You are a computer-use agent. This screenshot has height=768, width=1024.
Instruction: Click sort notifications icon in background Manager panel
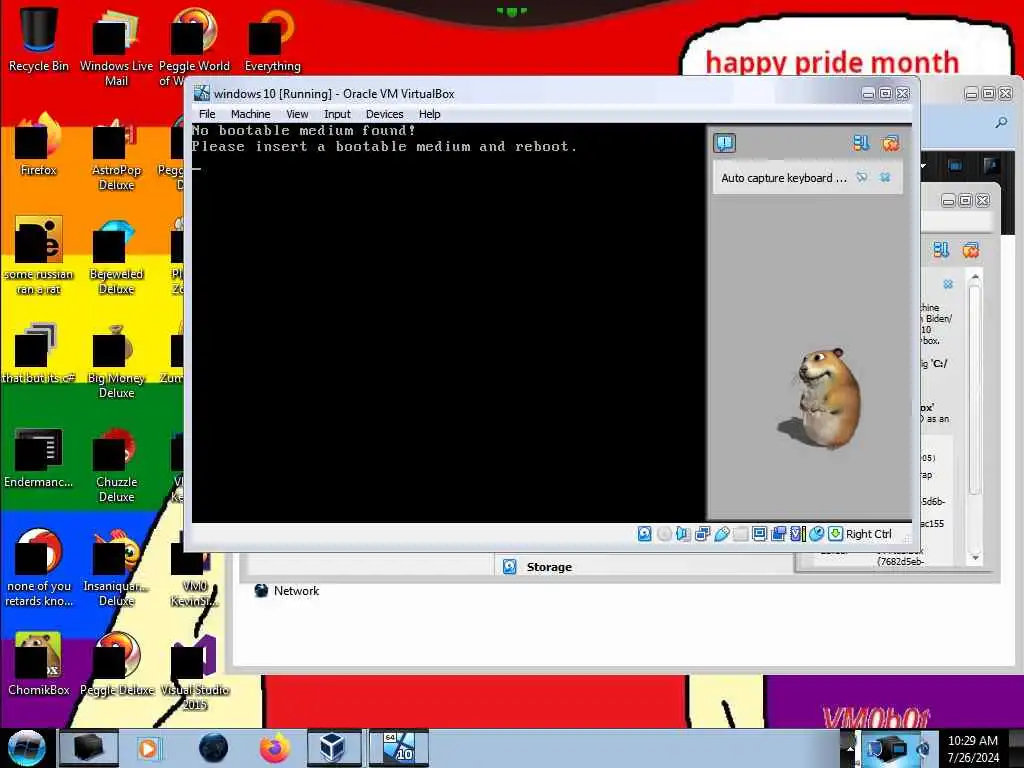[941, 249]
